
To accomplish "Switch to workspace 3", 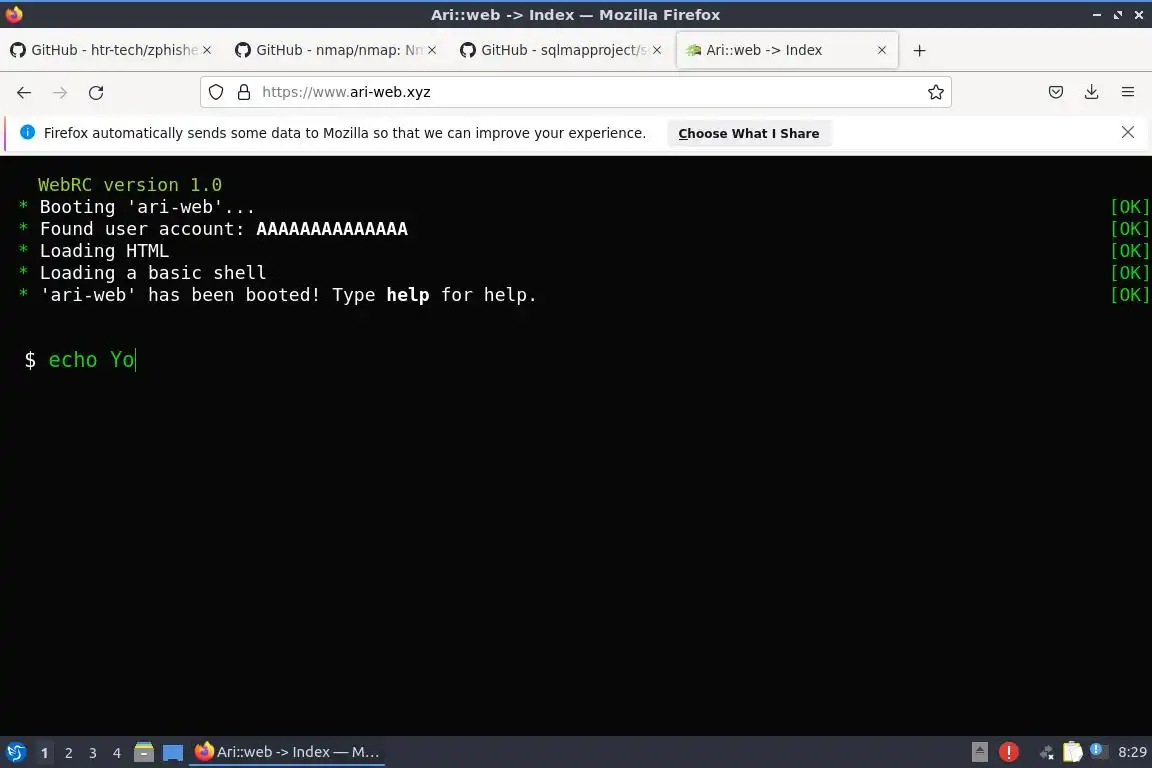I will pos(93,753).
